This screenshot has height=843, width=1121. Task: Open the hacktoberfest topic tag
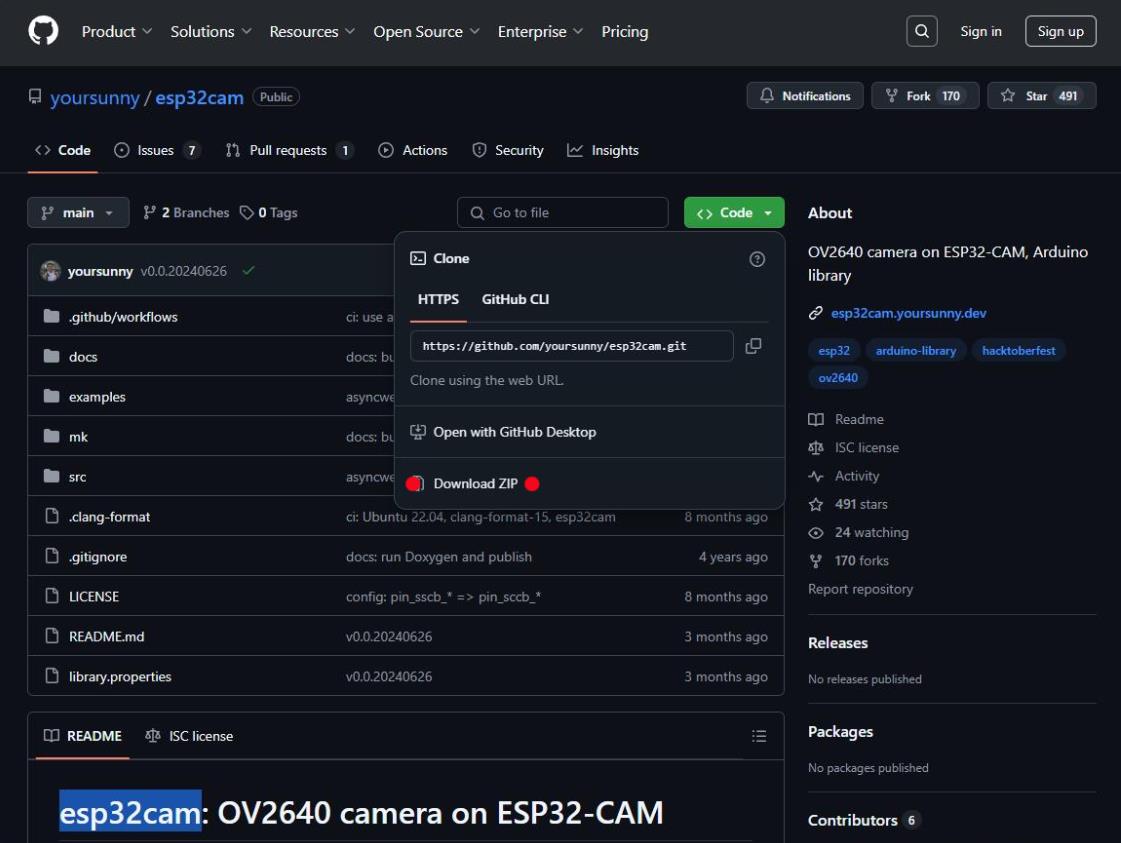click(1018, 350)
